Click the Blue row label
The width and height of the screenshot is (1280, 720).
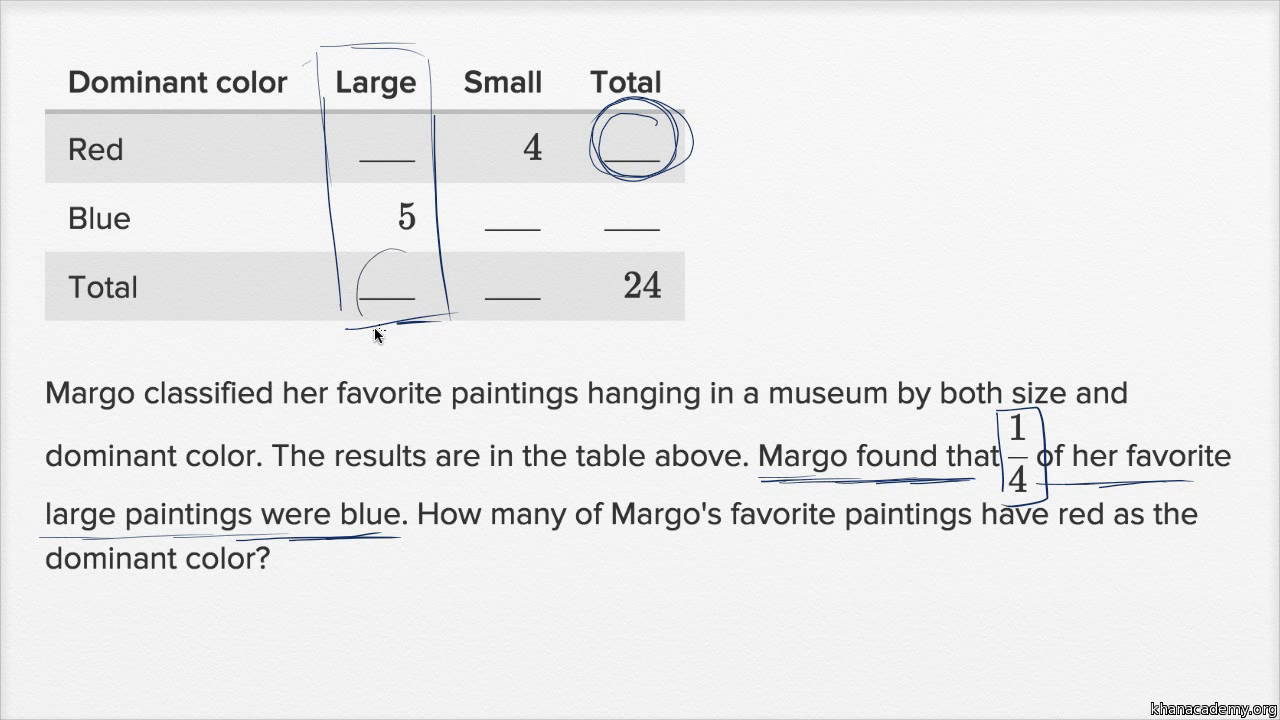coord(99,218)
